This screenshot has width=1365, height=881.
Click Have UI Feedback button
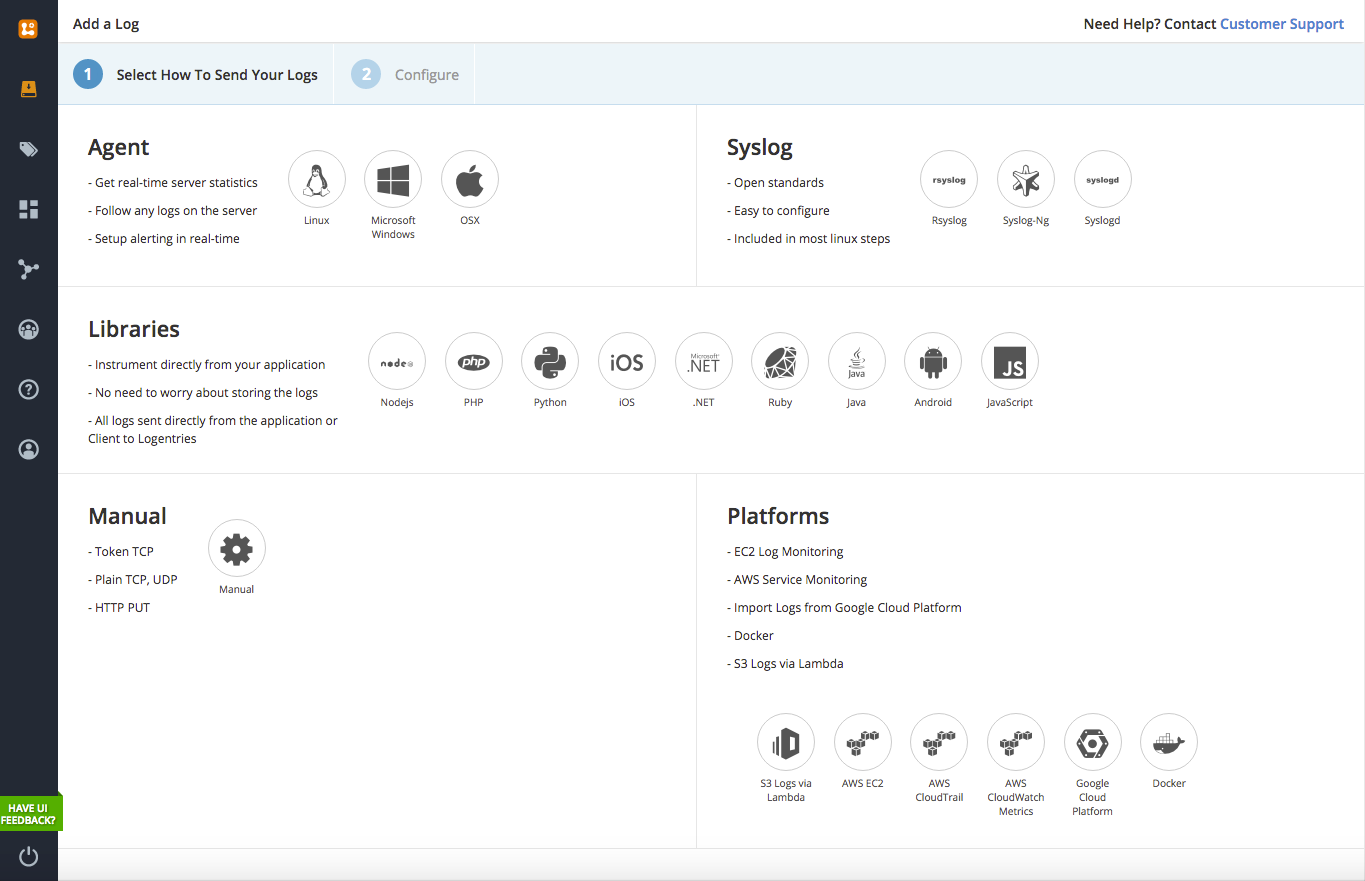click(x=30, y=814)
